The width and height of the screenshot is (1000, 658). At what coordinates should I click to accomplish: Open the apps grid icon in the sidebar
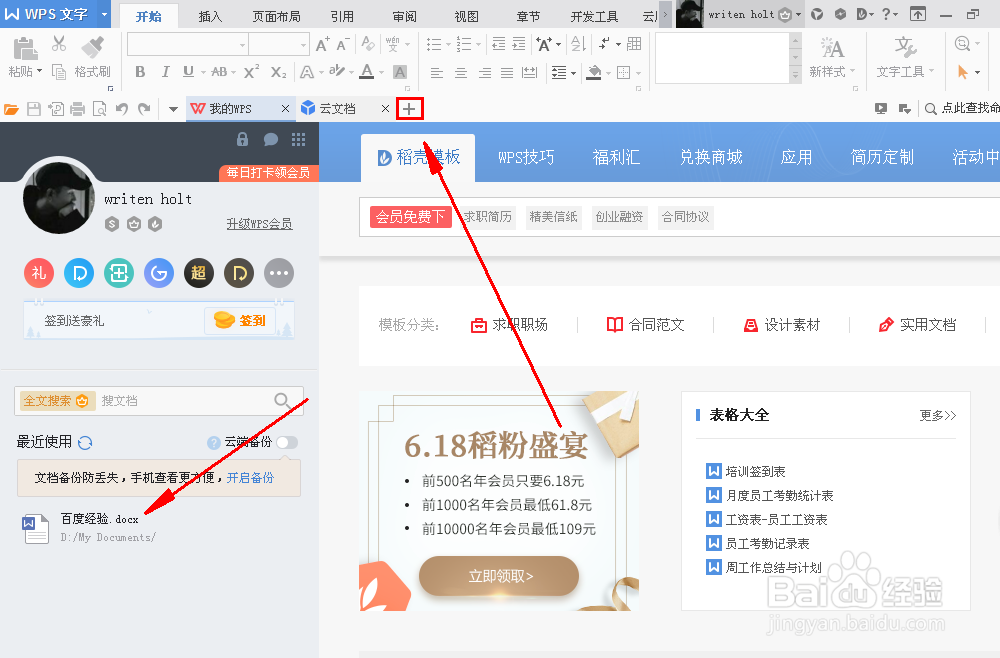pos(298,139)
